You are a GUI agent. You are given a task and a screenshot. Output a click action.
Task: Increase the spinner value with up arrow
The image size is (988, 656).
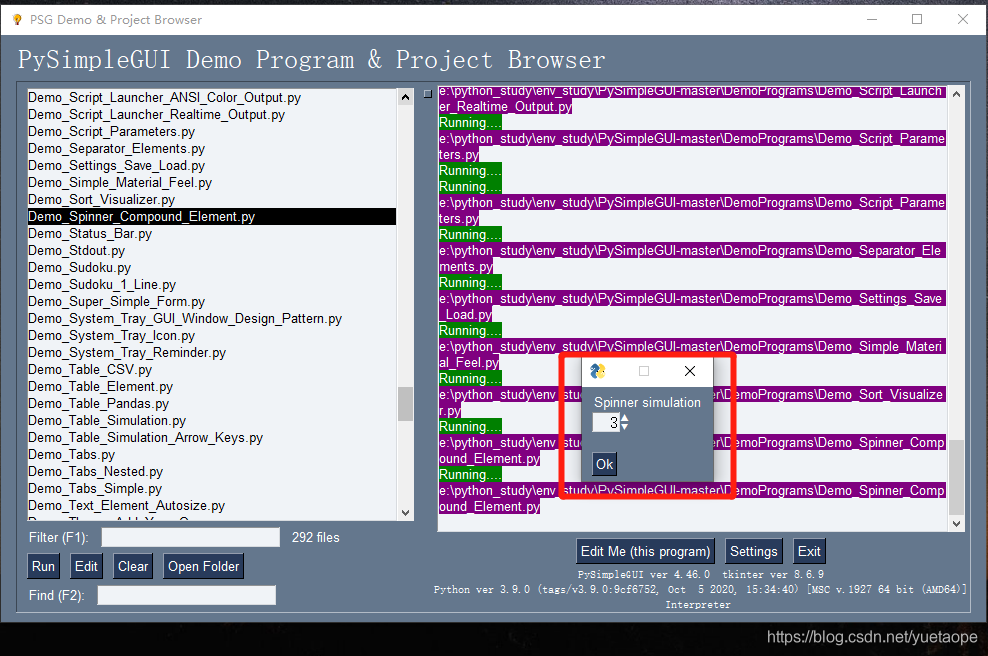[x=624, y=418]
